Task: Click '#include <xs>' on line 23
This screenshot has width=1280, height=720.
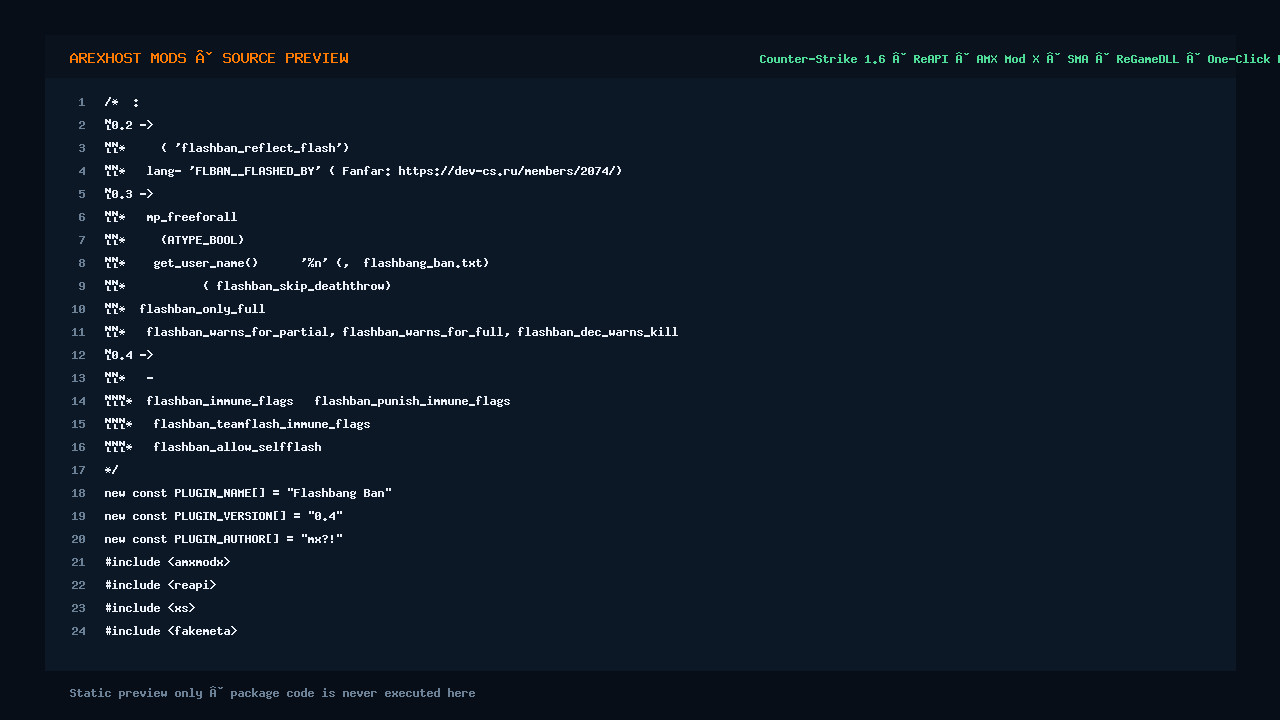Action: pos(150,608)
